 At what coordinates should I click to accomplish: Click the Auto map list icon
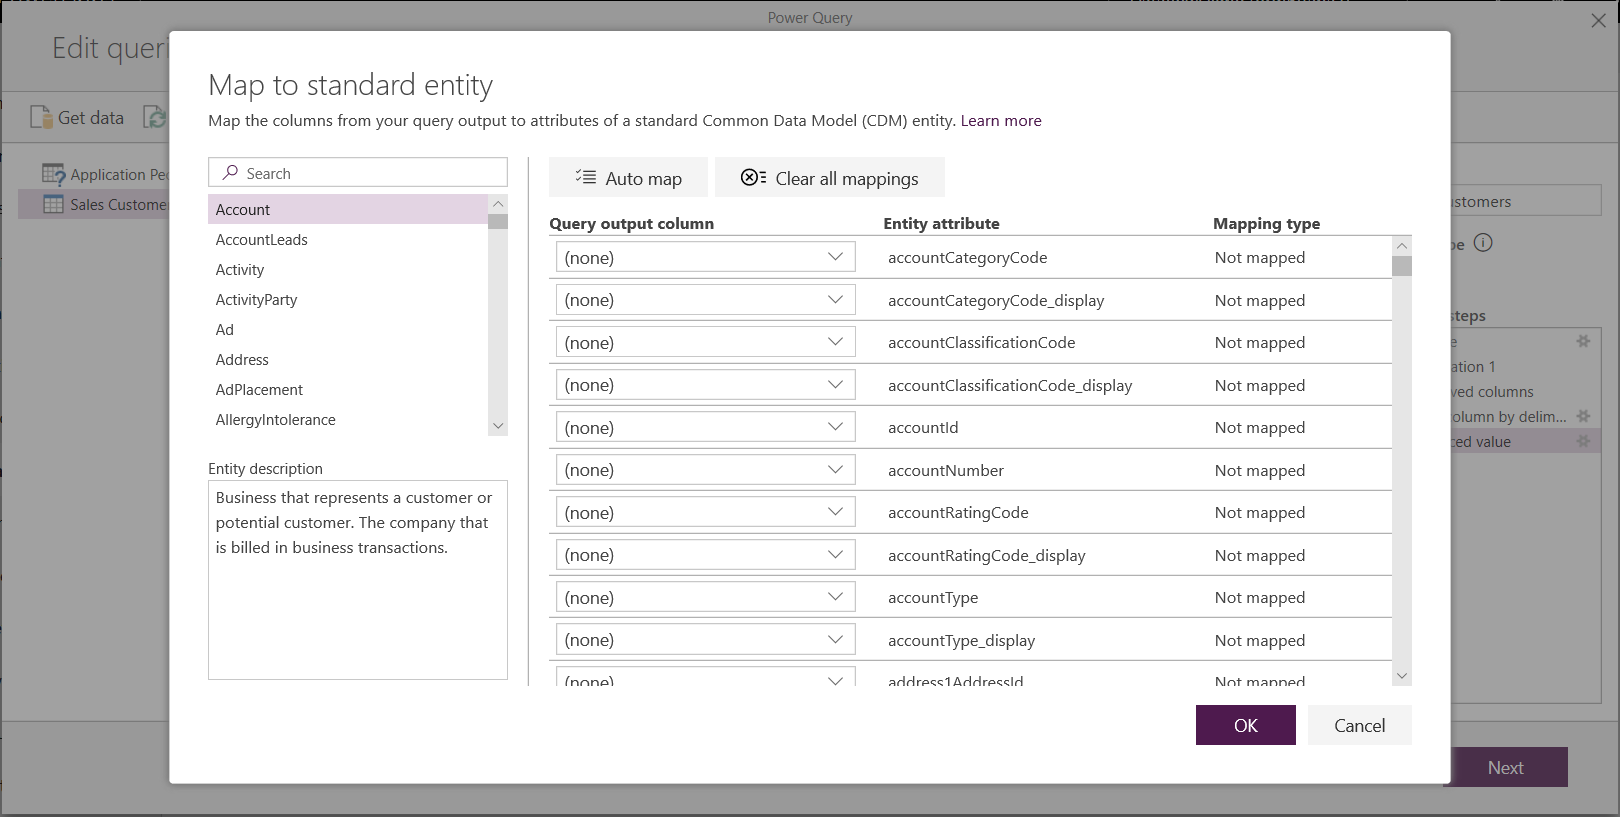586,177
